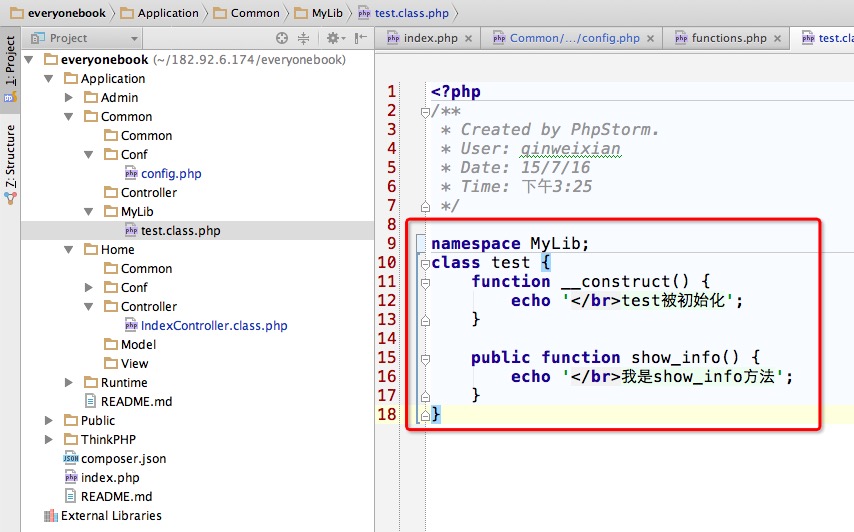Expand the Admin folder arrow

(x=69, y=97)
